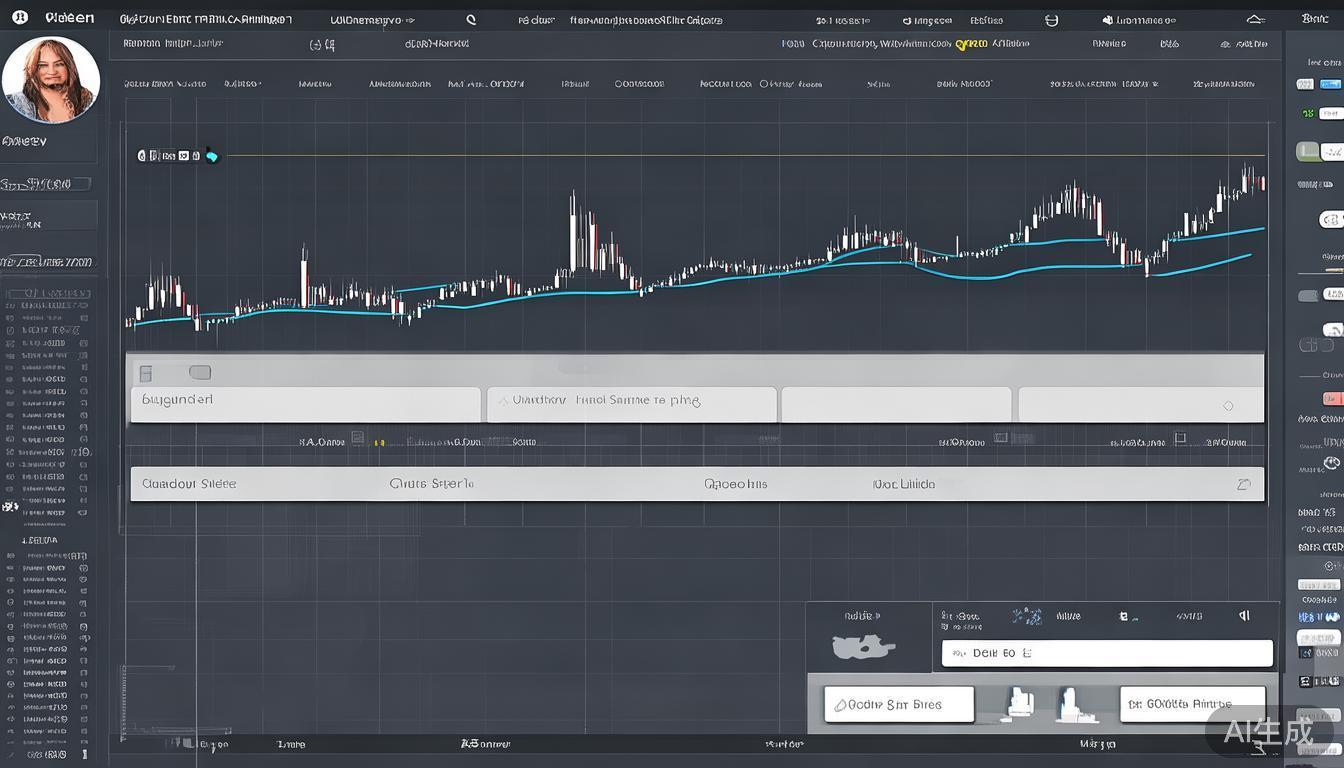Expand the up chevron in the top bar

click(1254, 19)
